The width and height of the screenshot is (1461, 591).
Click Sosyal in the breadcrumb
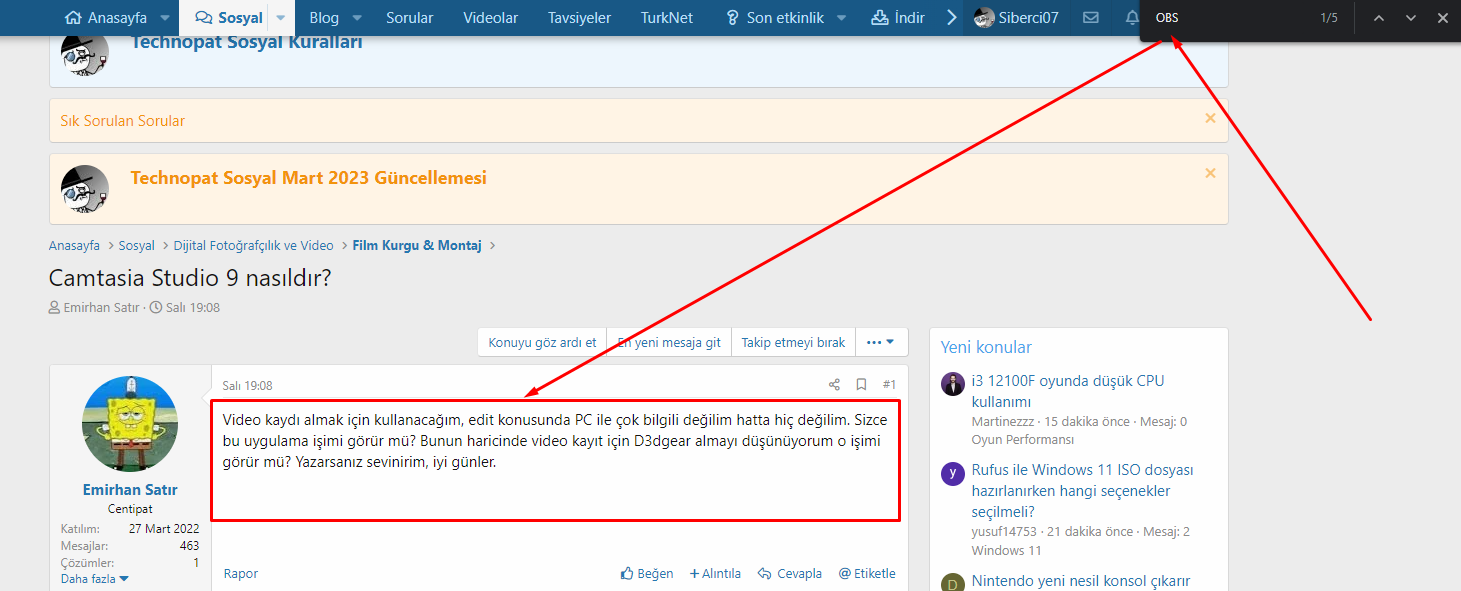click(x=137, y=245)
